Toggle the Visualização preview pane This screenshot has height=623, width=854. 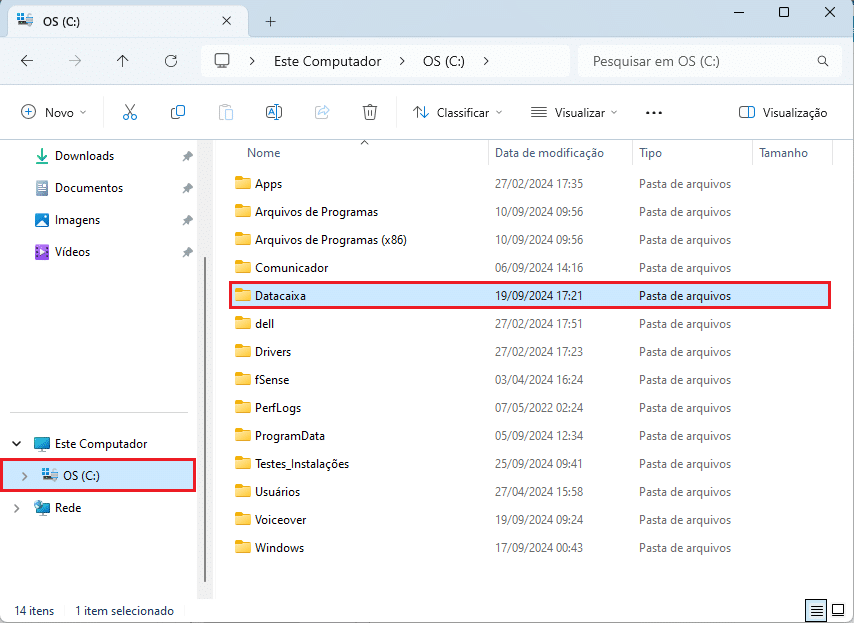click(x=783, y=113)
